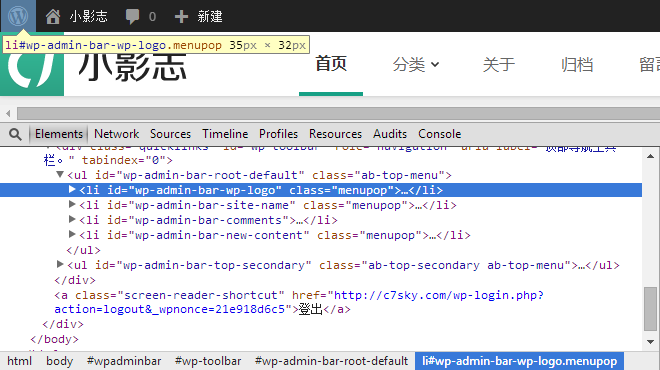Switch to the Profiles tab
This screenshot has height=370, width=660.
click(278, 134)
